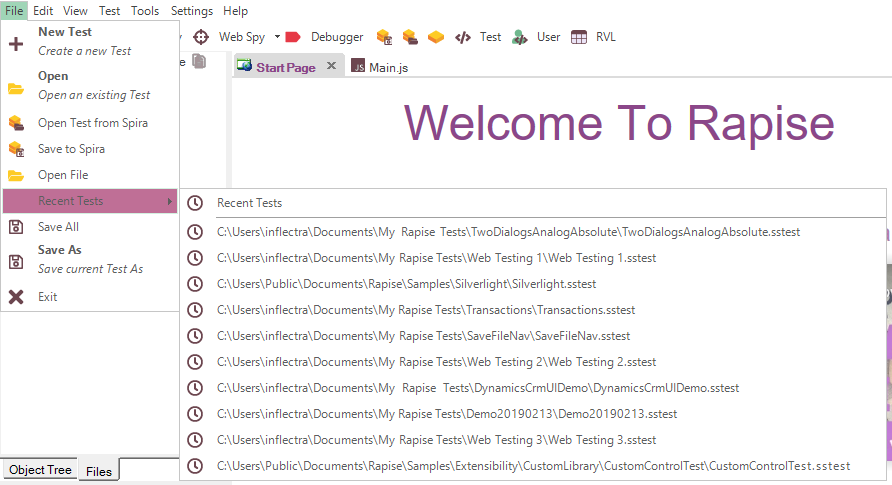Click the RVL toolbar label
This screenshot has height=485, width=892.
pos(605,37)
